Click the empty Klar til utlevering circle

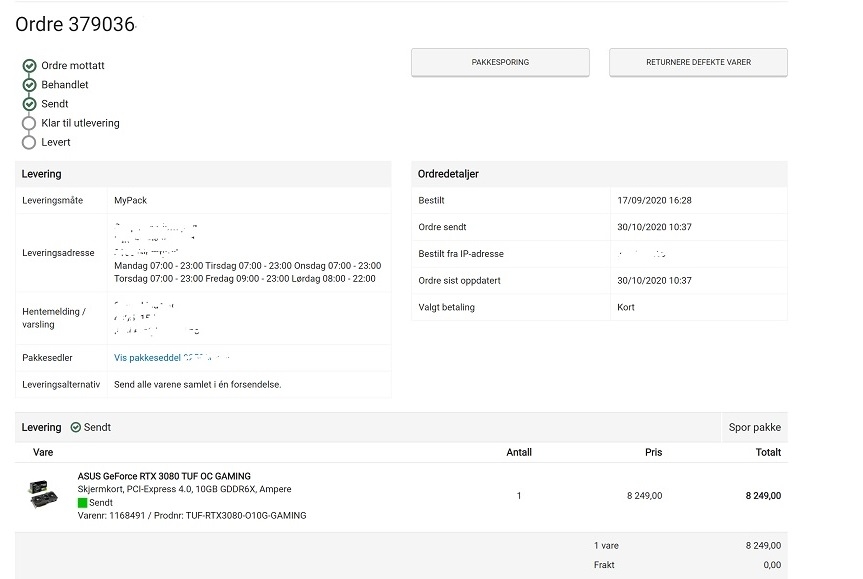(x=29, y=123)
